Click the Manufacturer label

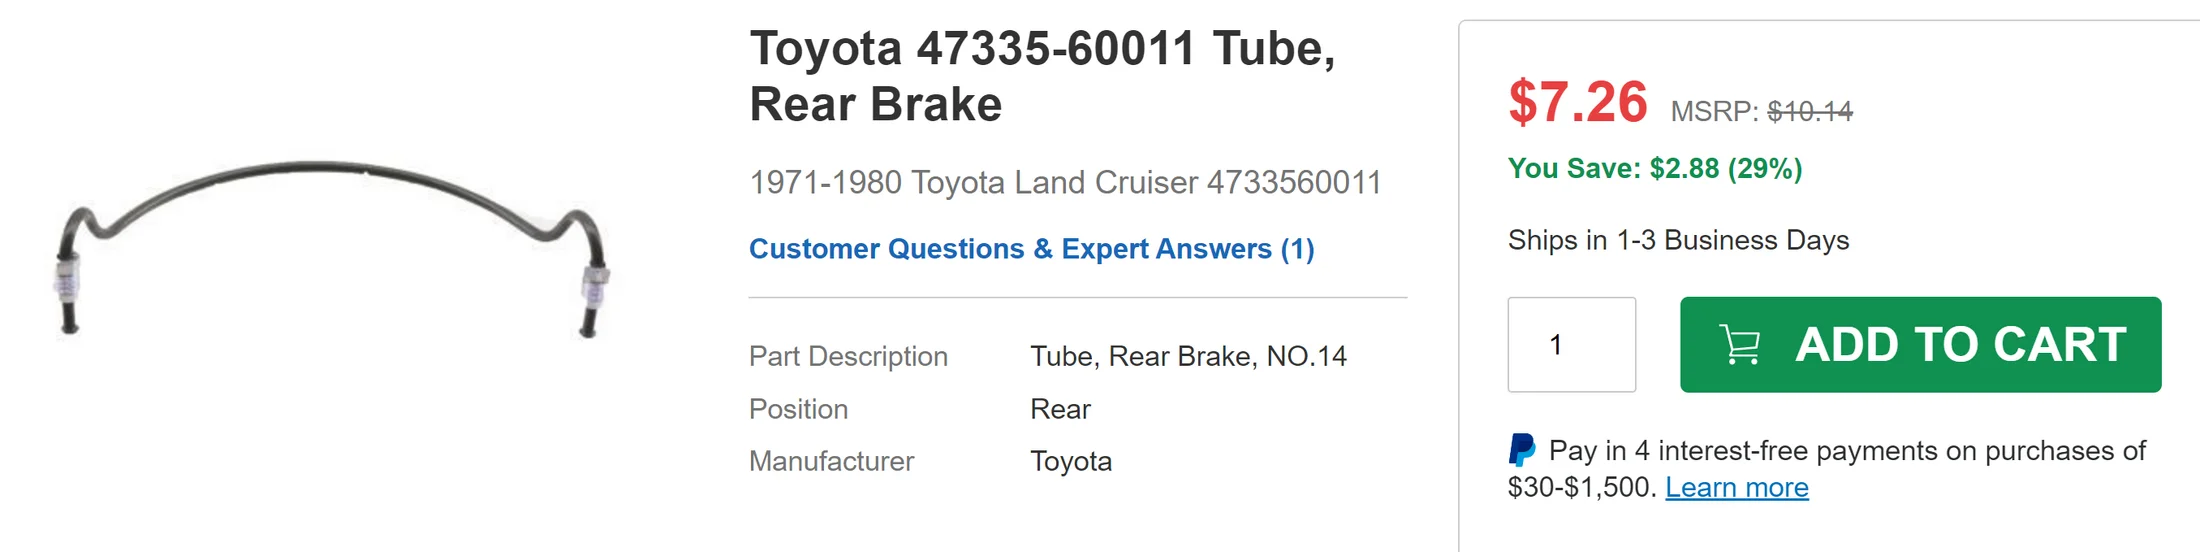pos(831,462)
